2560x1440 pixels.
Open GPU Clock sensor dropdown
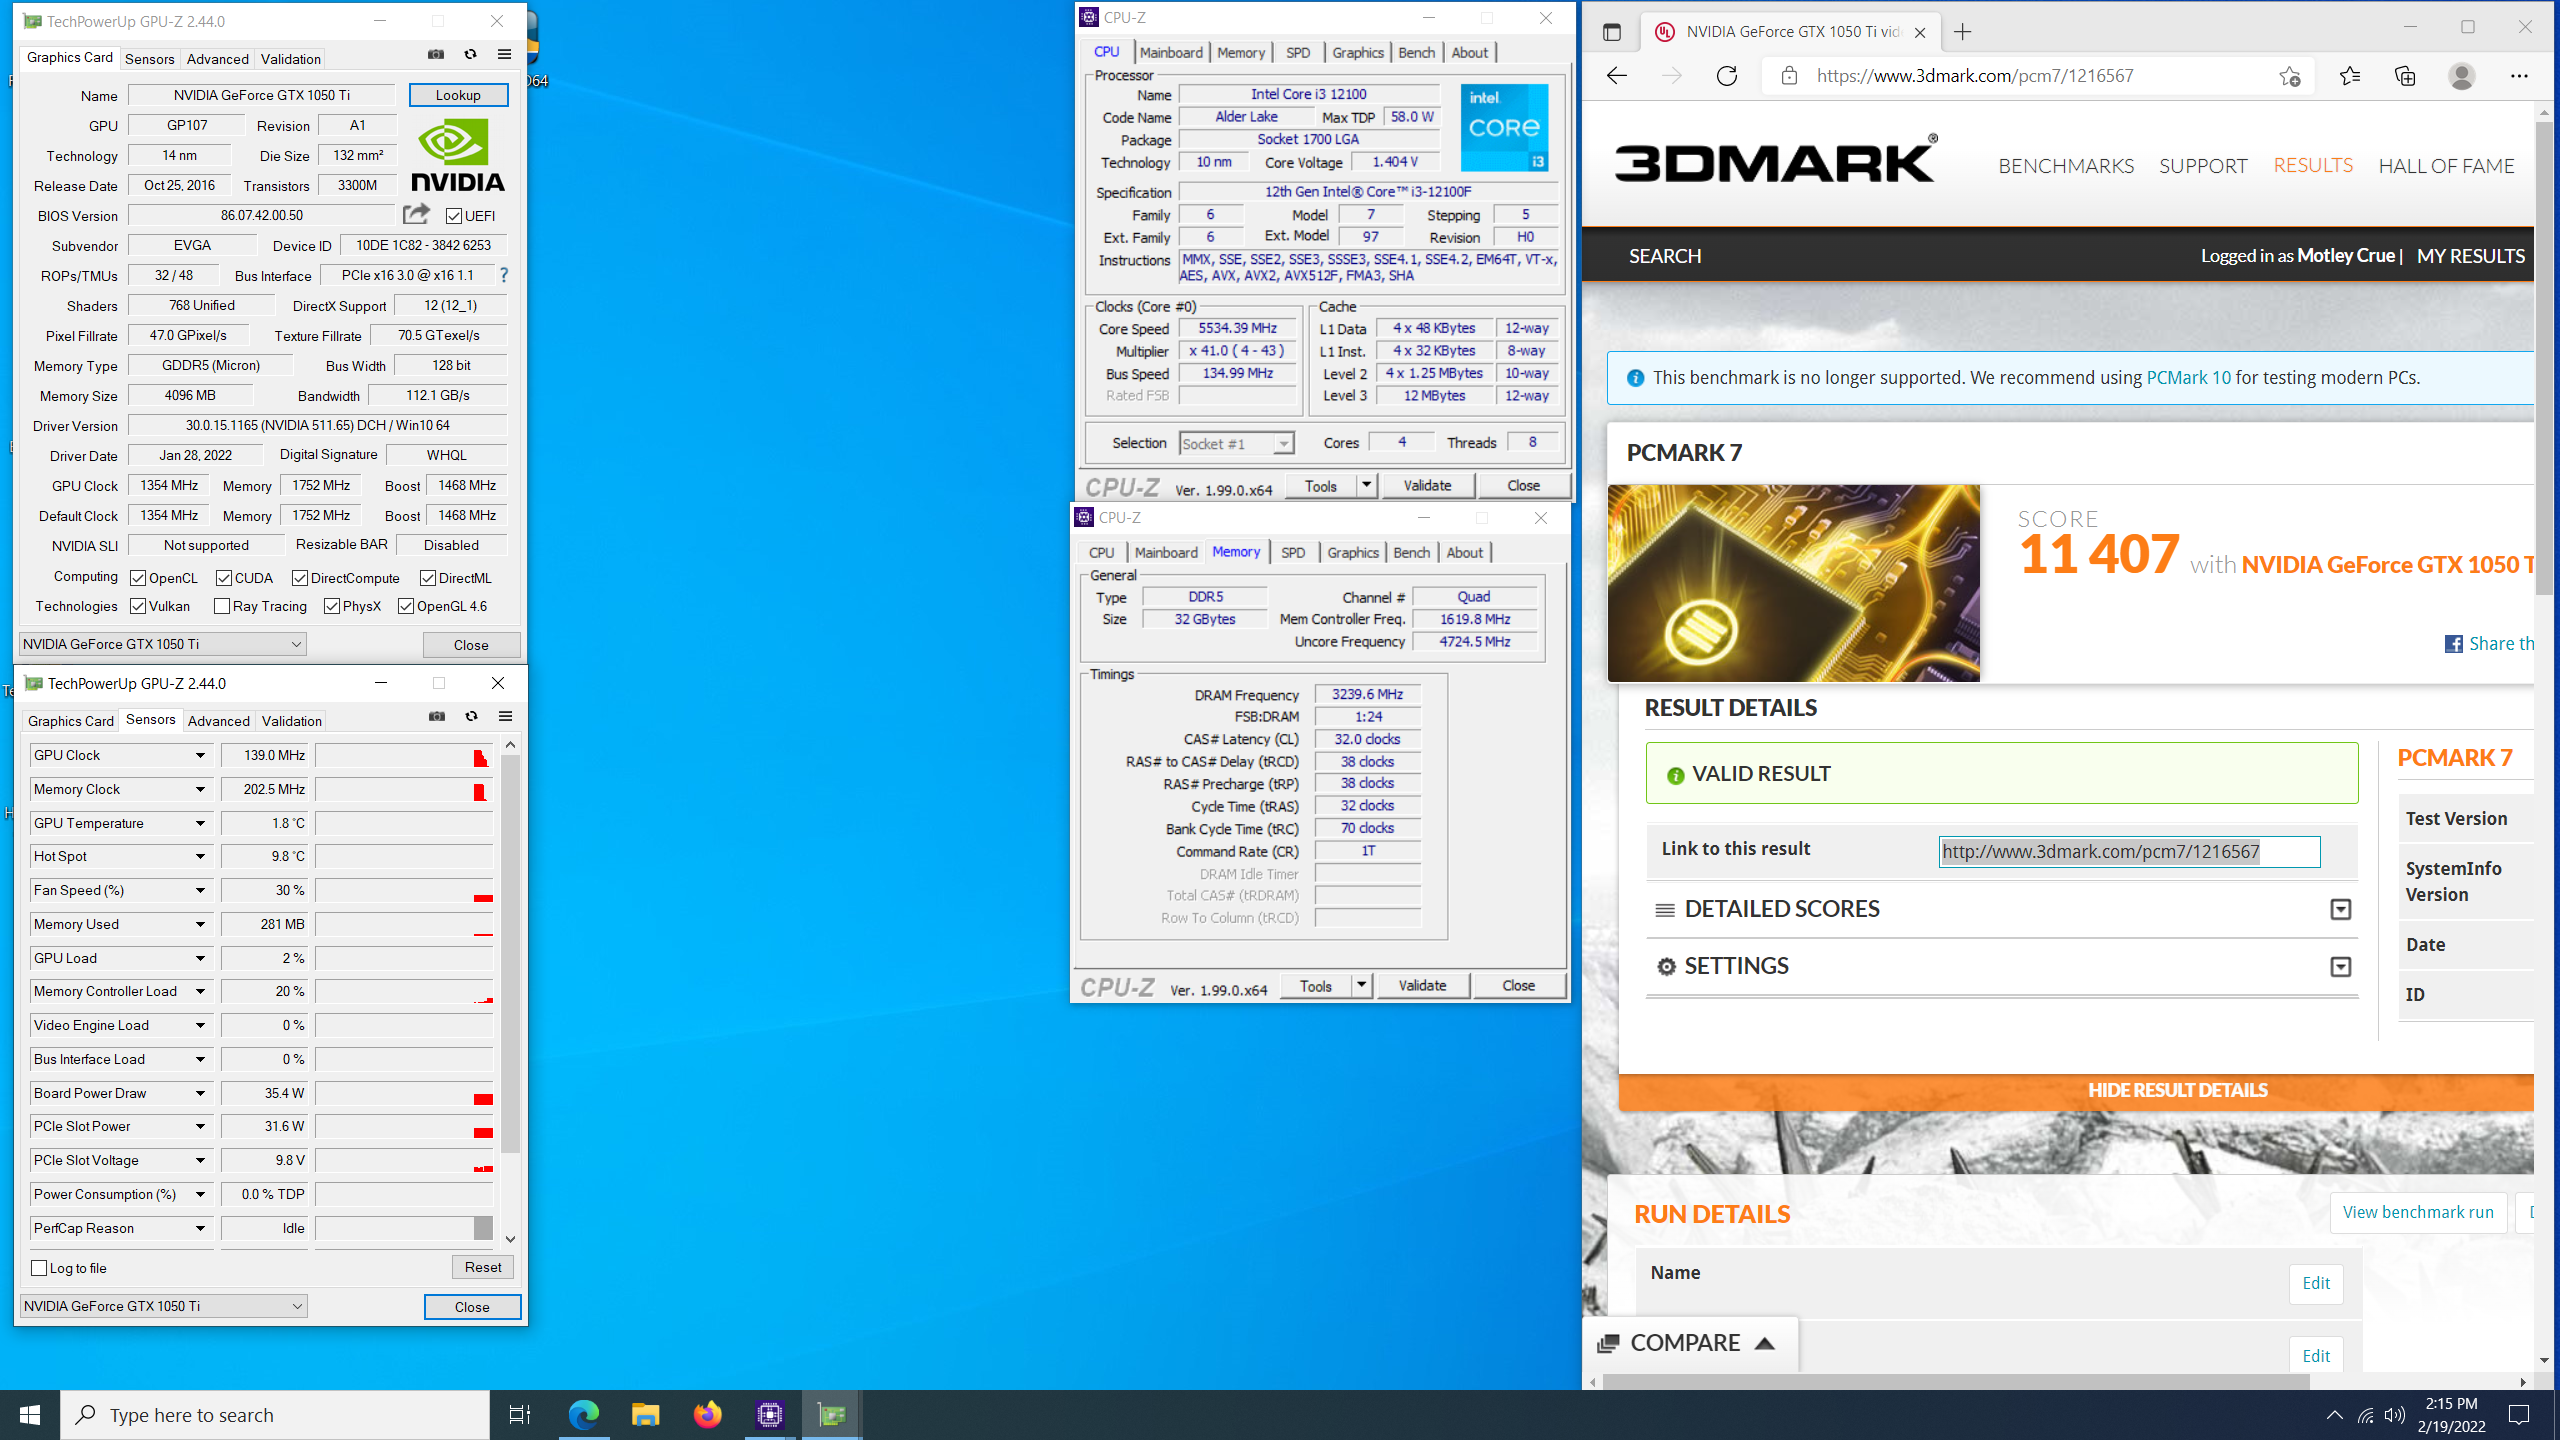(x=200, y=756)
